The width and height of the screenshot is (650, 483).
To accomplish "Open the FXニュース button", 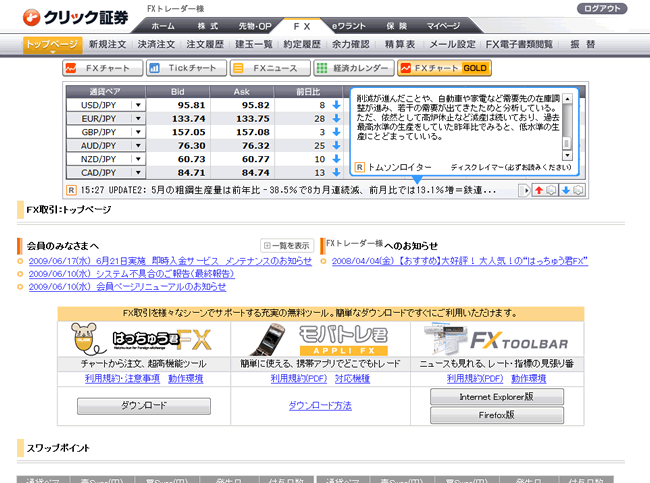I will (270, 68).
